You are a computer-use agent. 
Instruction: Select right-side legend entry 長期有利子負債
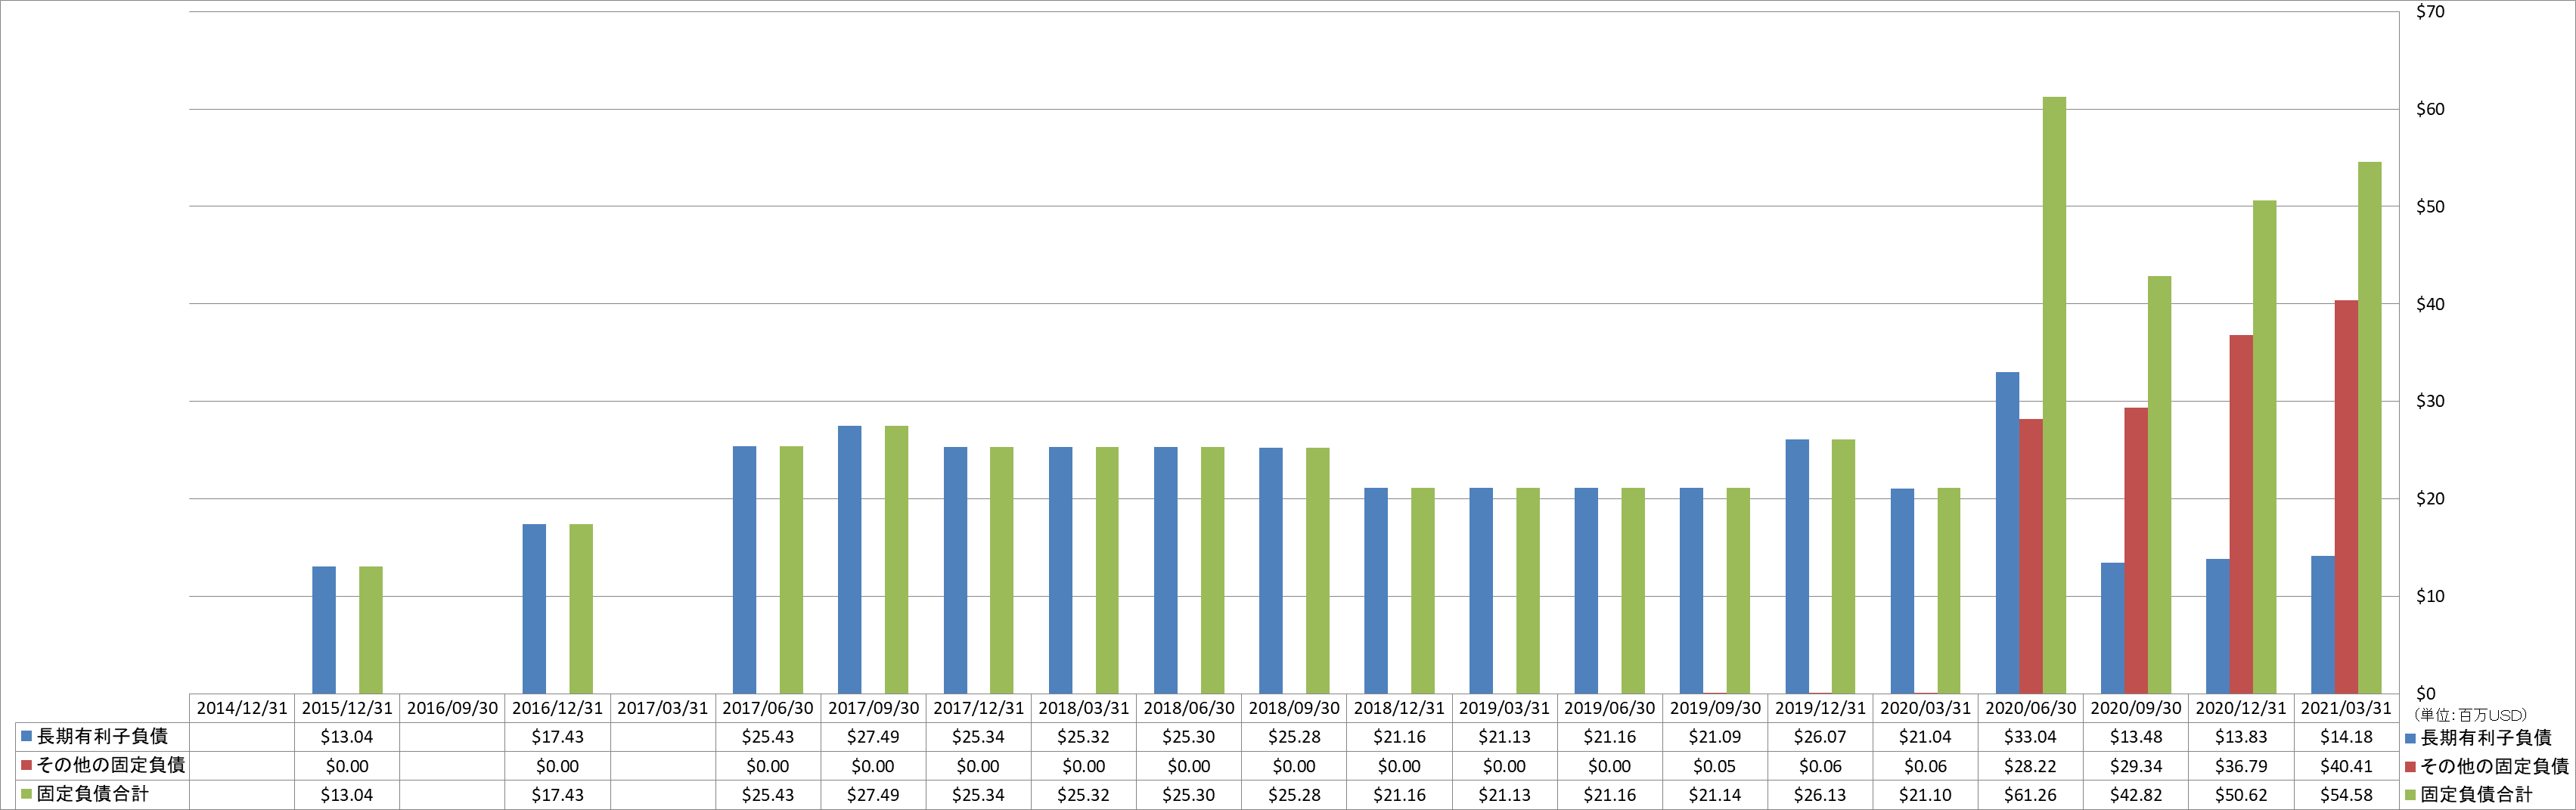(x=2478, y=738)
